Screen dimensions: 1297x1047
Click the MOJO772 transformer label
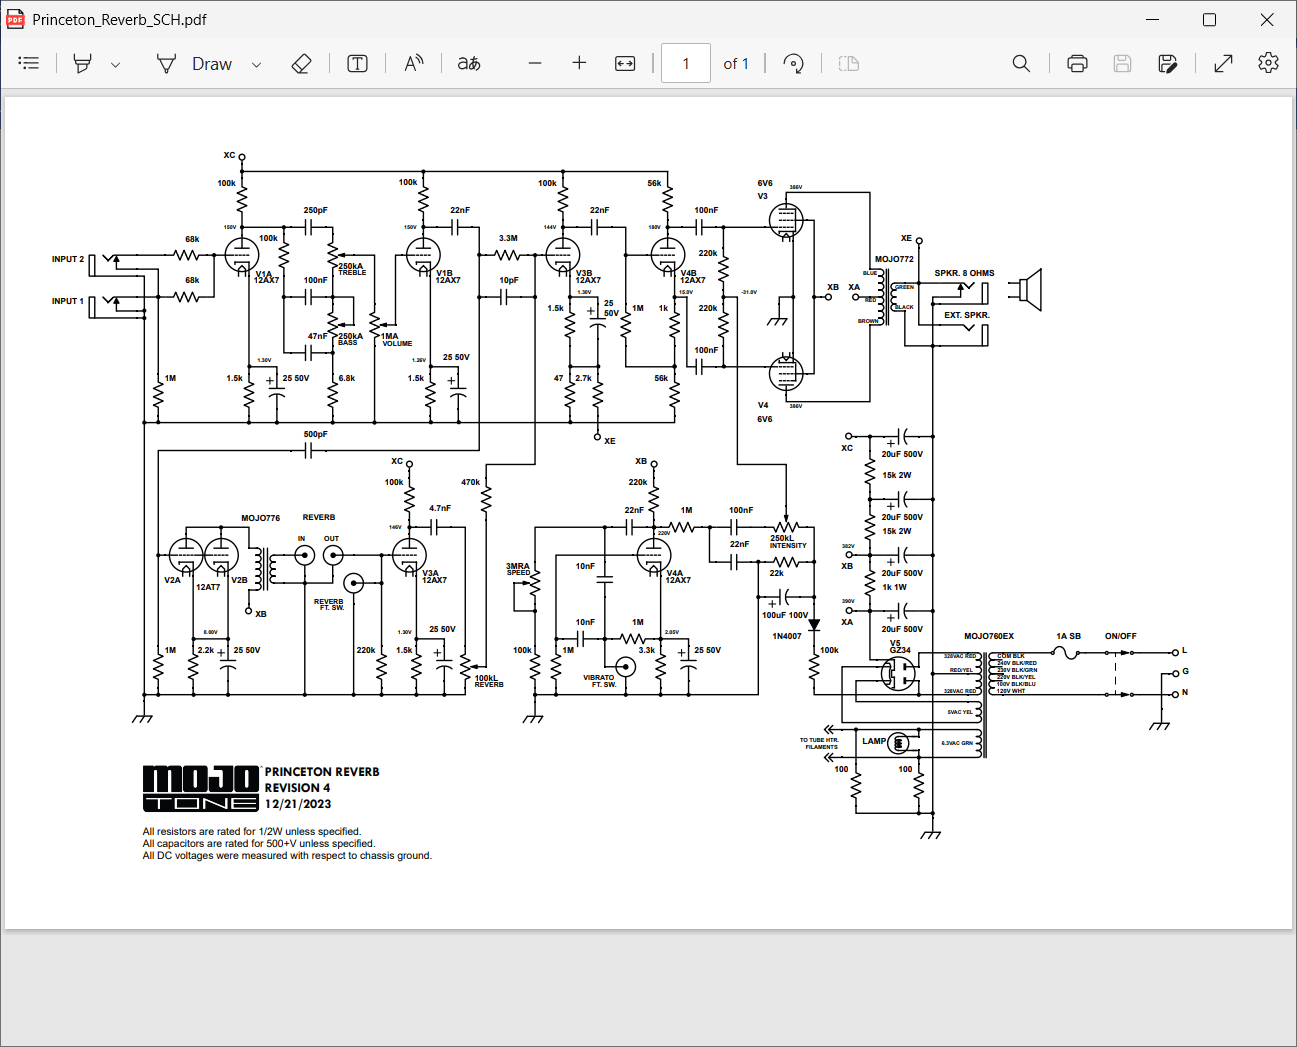click(894, 259)
